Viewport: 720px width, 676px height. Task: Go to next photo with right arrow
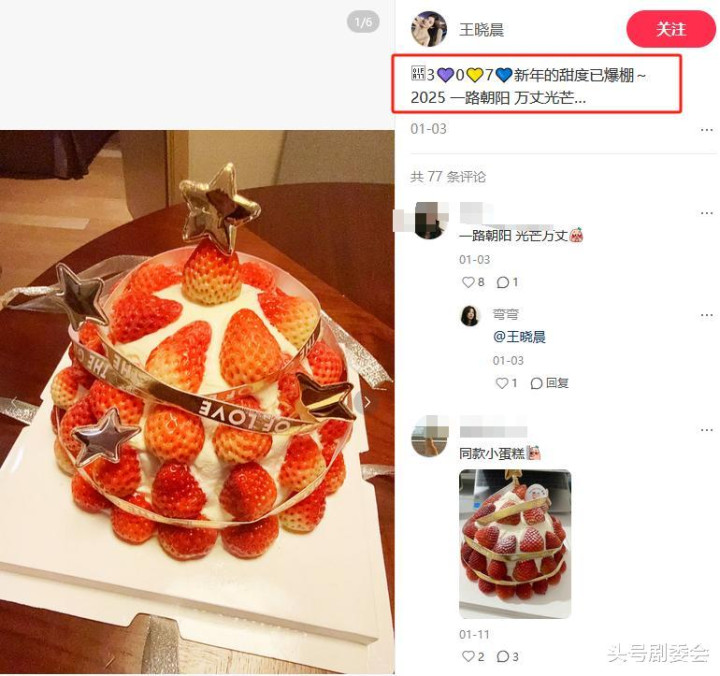[x=367, y=402]
